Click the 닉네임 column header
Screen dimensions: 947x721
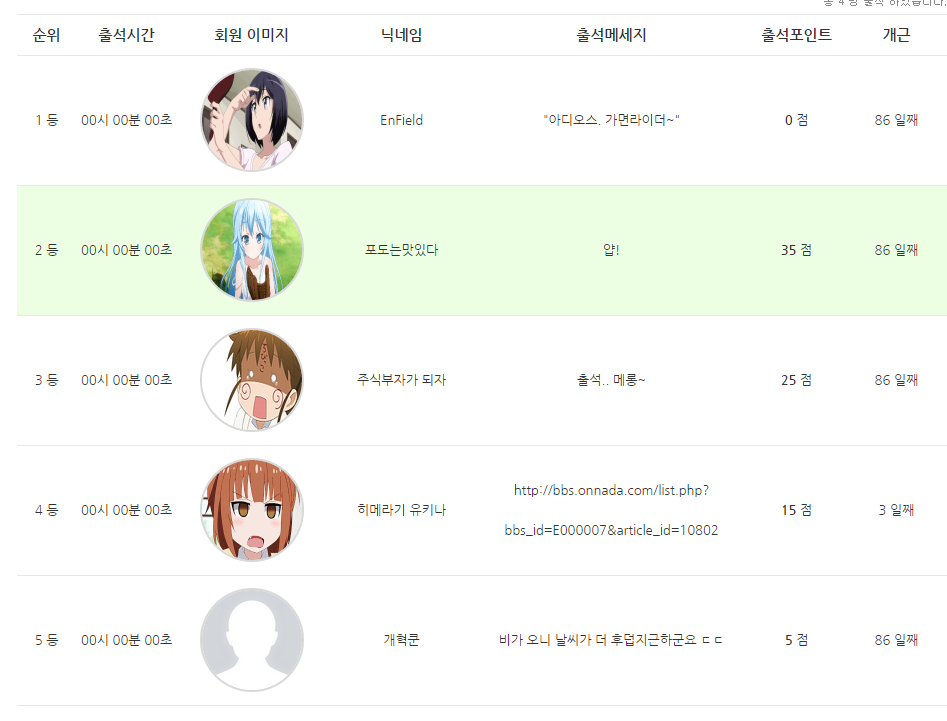tap(402, 35)
